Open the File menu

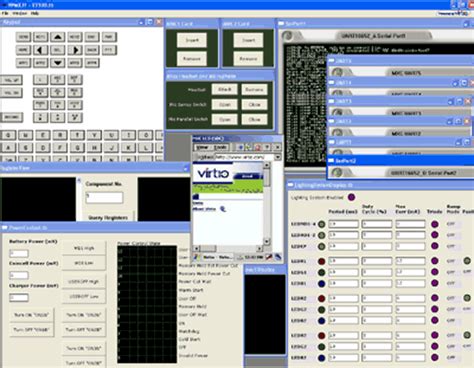click(5, 13)
